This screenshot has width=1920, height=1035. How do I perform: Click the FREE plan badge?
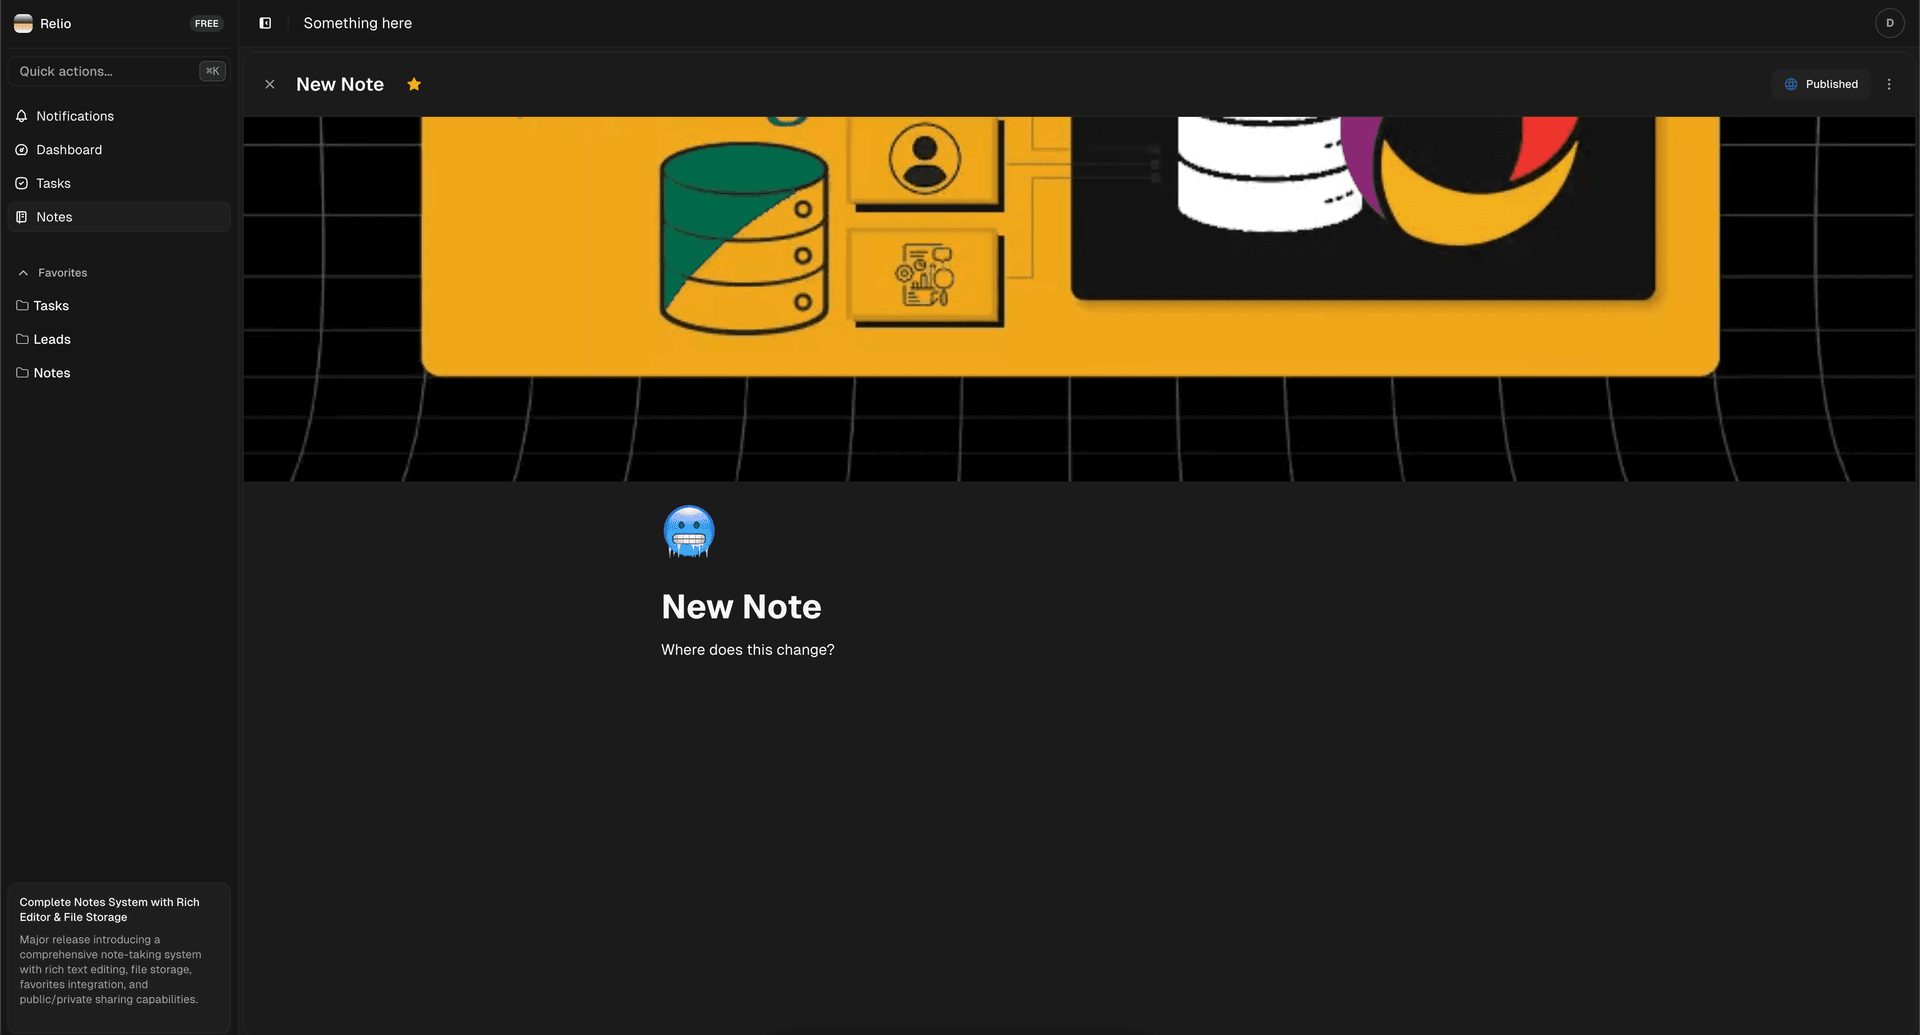click(206, 23)
